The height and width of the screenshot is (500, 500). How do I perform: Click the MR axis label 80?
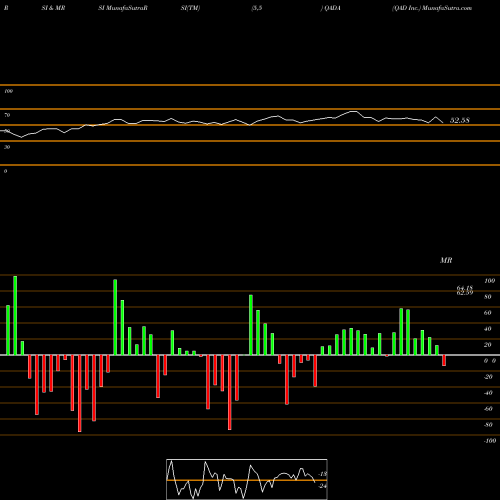pyautogui.click(x=488, y=297)
